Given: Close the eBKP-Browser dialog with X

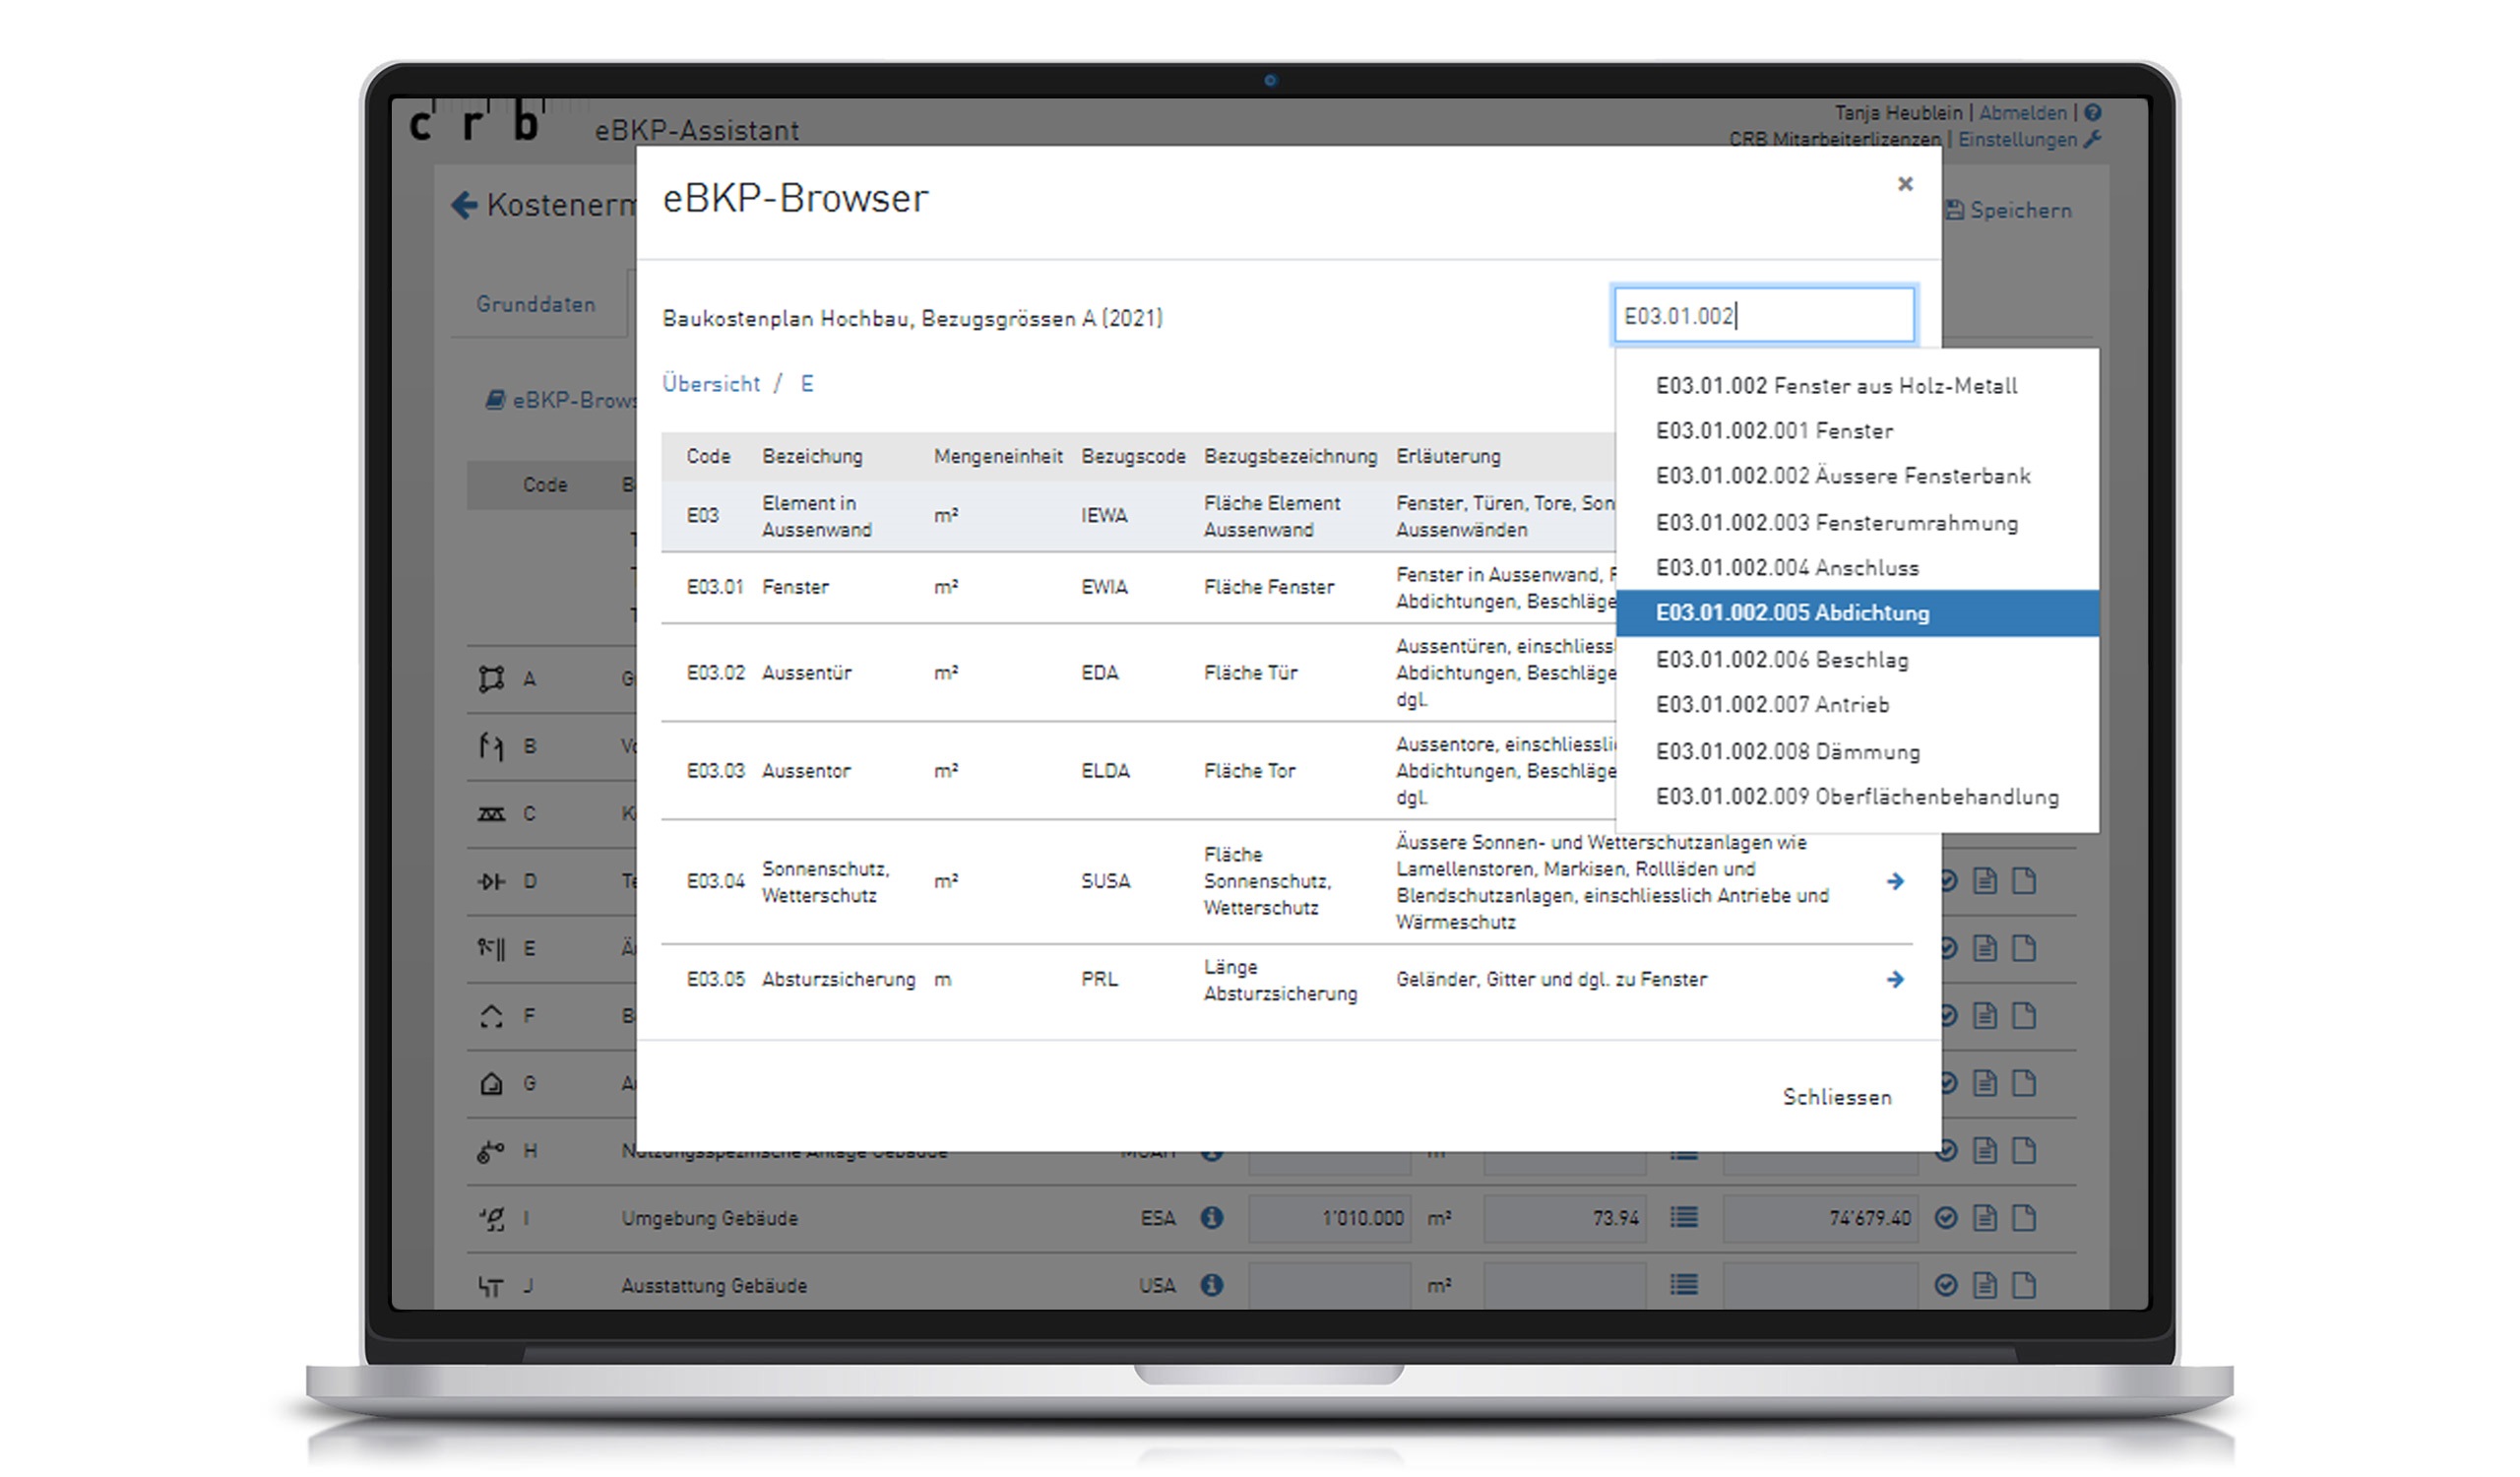Looking at the screenshot, I should click(1905, 184).
